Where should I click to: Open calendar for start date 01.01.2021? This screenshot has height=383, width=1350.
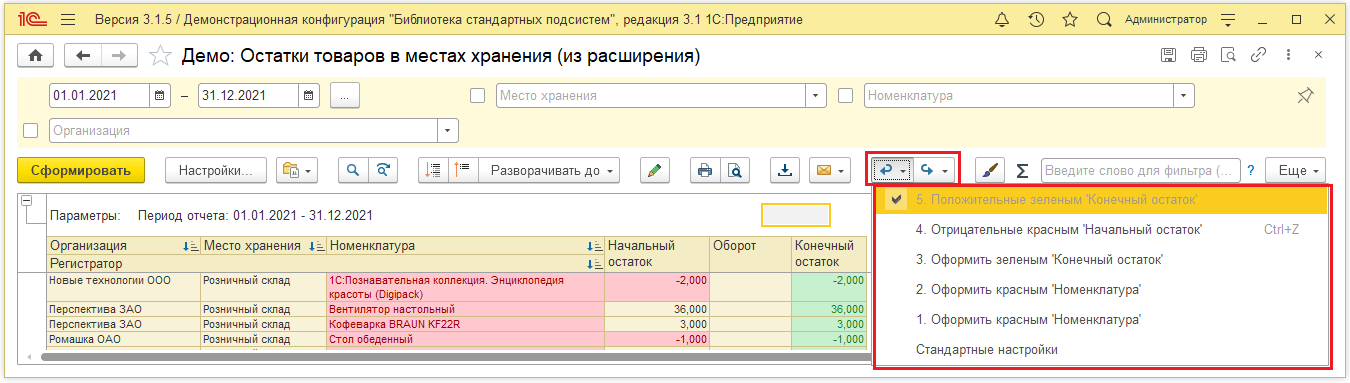tap(161, 96)
